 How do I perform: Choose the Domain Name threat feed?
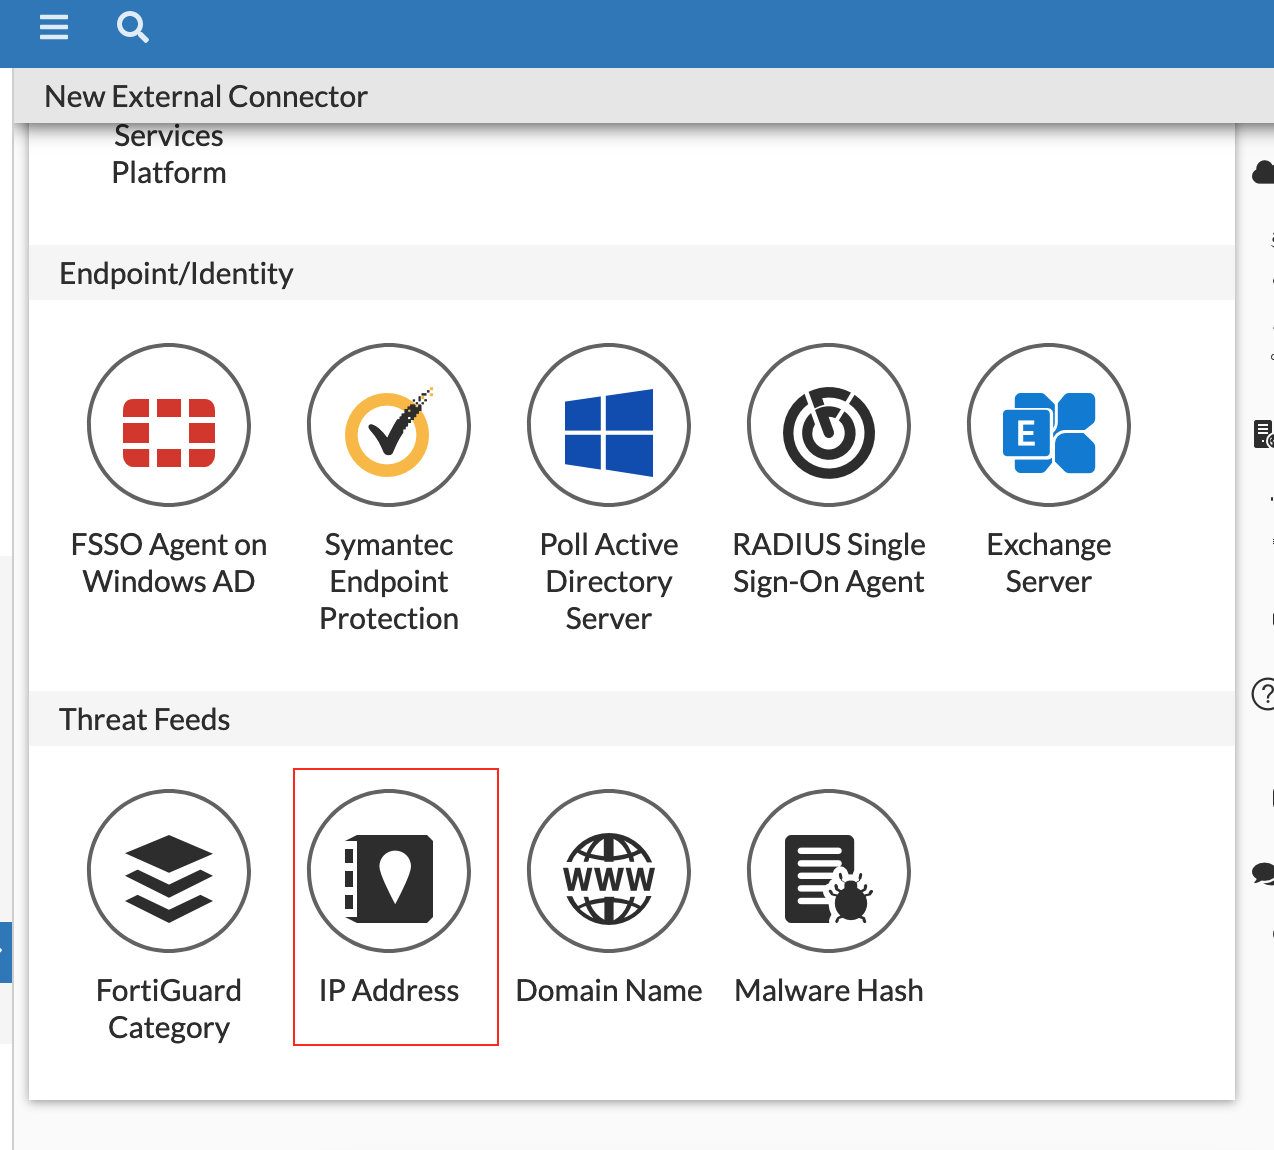pos(608,871)
